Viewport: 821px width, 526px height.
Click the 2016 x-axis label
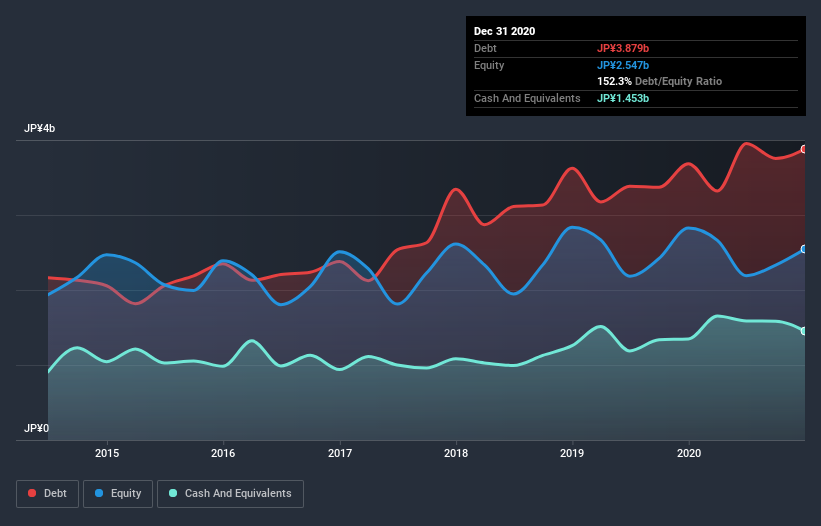[223, 453]
